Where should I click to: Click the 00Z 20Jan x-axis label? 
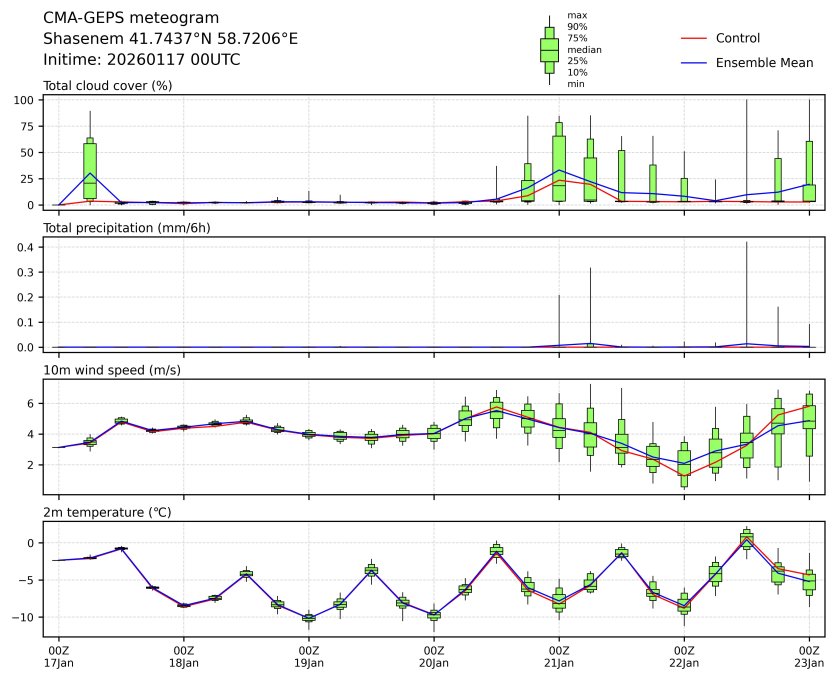(433, 656)
